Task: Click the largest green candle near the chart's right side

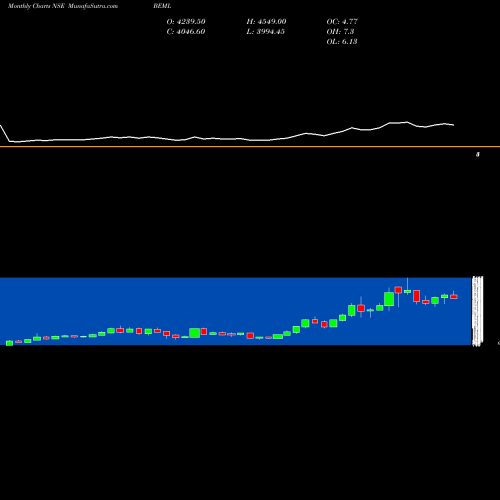Action: pyautogui.click(x=389, y=299)
